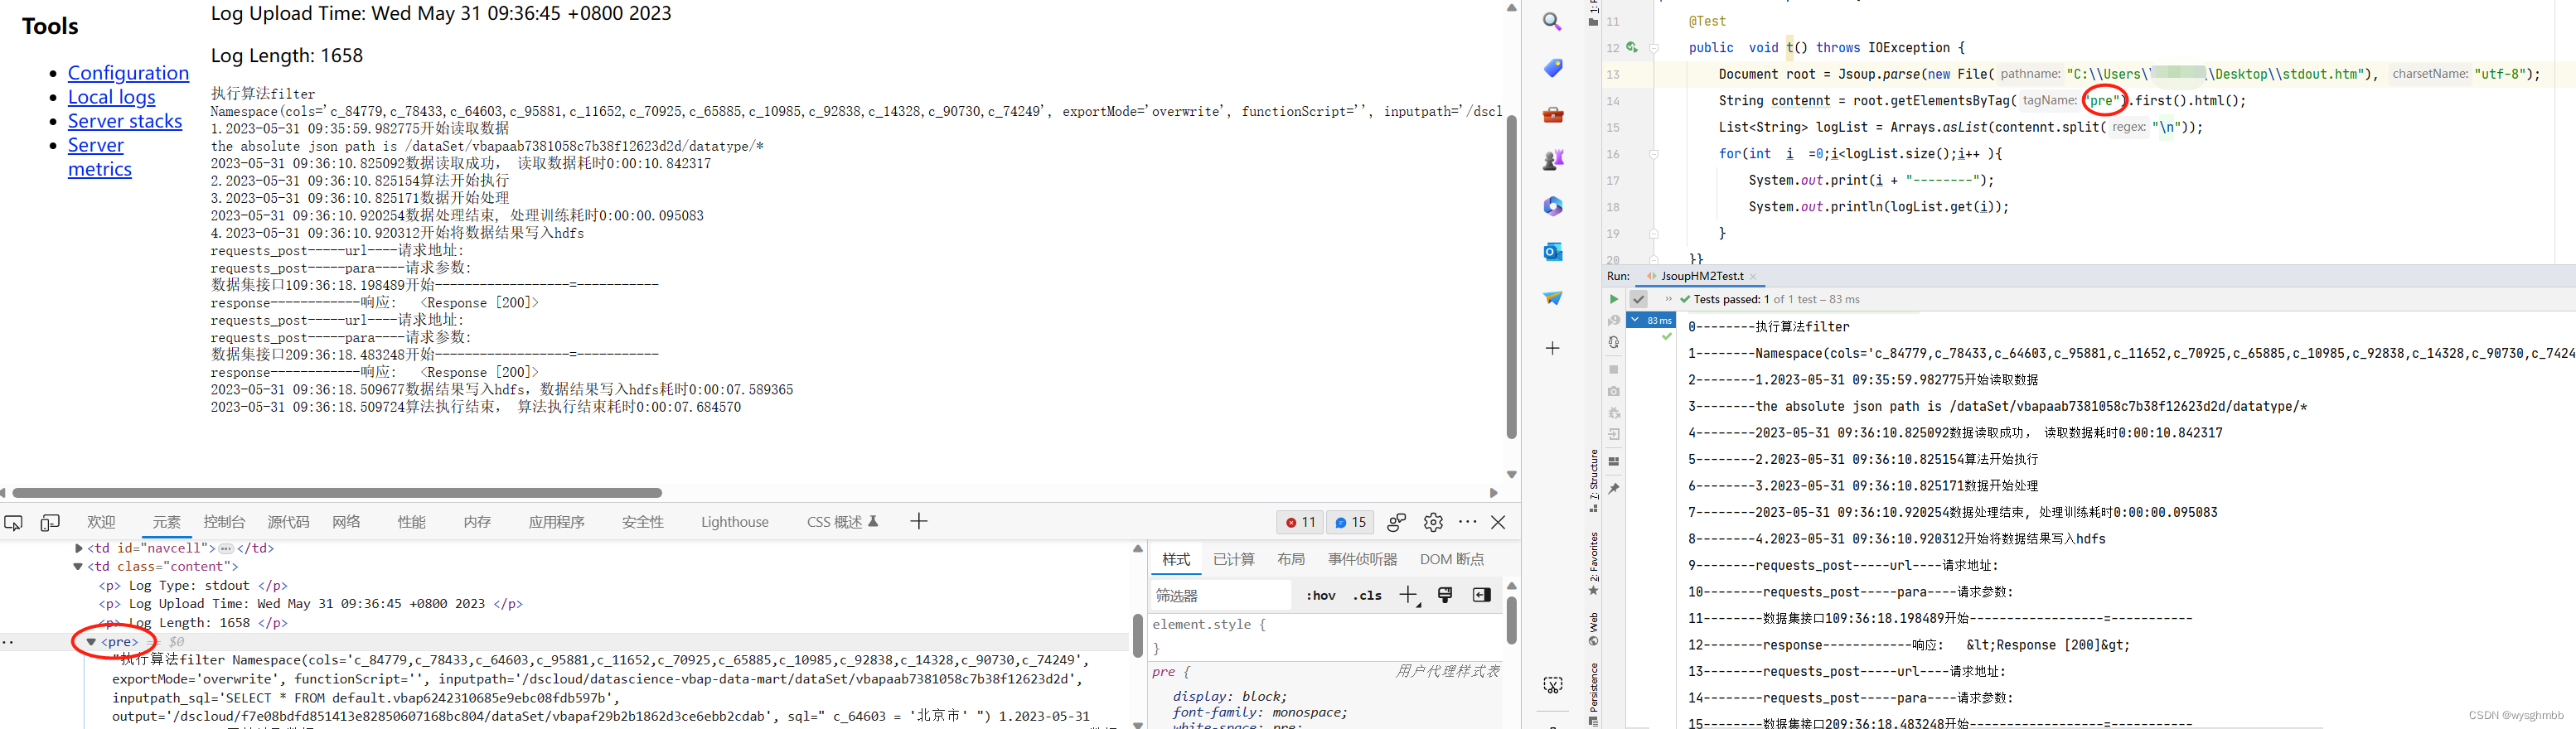Rerun the JsoupHM2Test with green play icon

click(x=1613, y=299)
